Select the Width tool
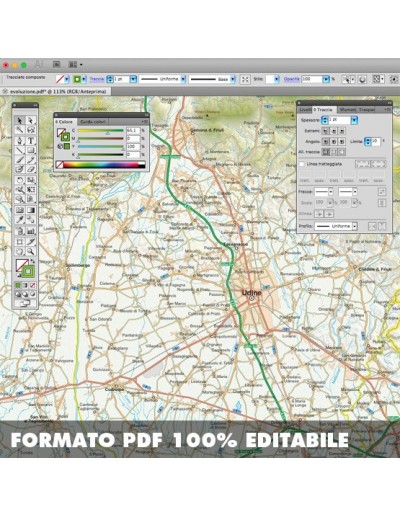400x517 pixels. [20, 190]
